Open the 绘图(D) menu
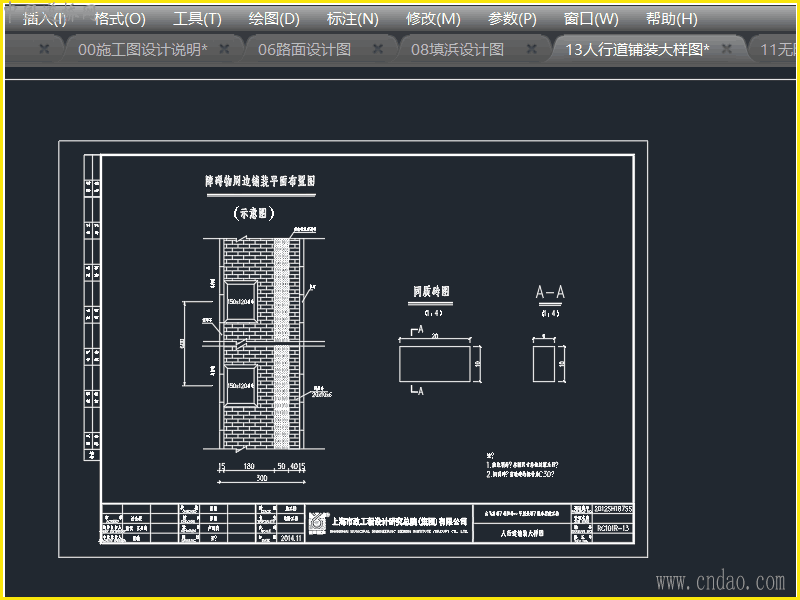This screenshot has height=600, width=800. 274,19
